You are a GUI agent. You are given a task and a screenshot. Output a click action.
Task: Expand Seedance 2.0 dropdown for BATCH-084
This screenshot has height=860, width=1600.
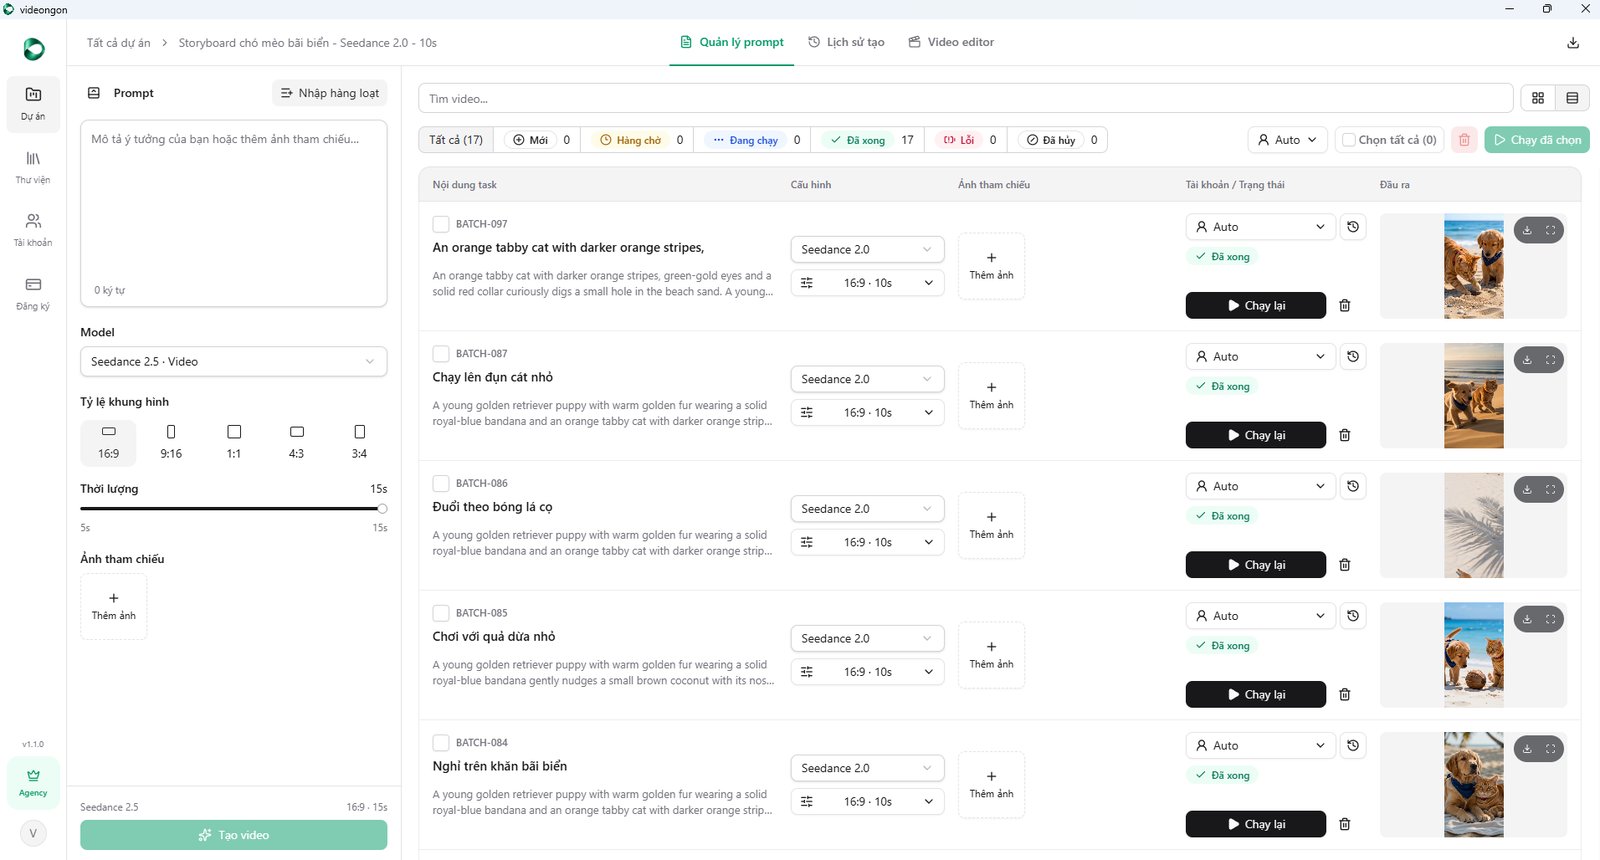click(867, 768)
